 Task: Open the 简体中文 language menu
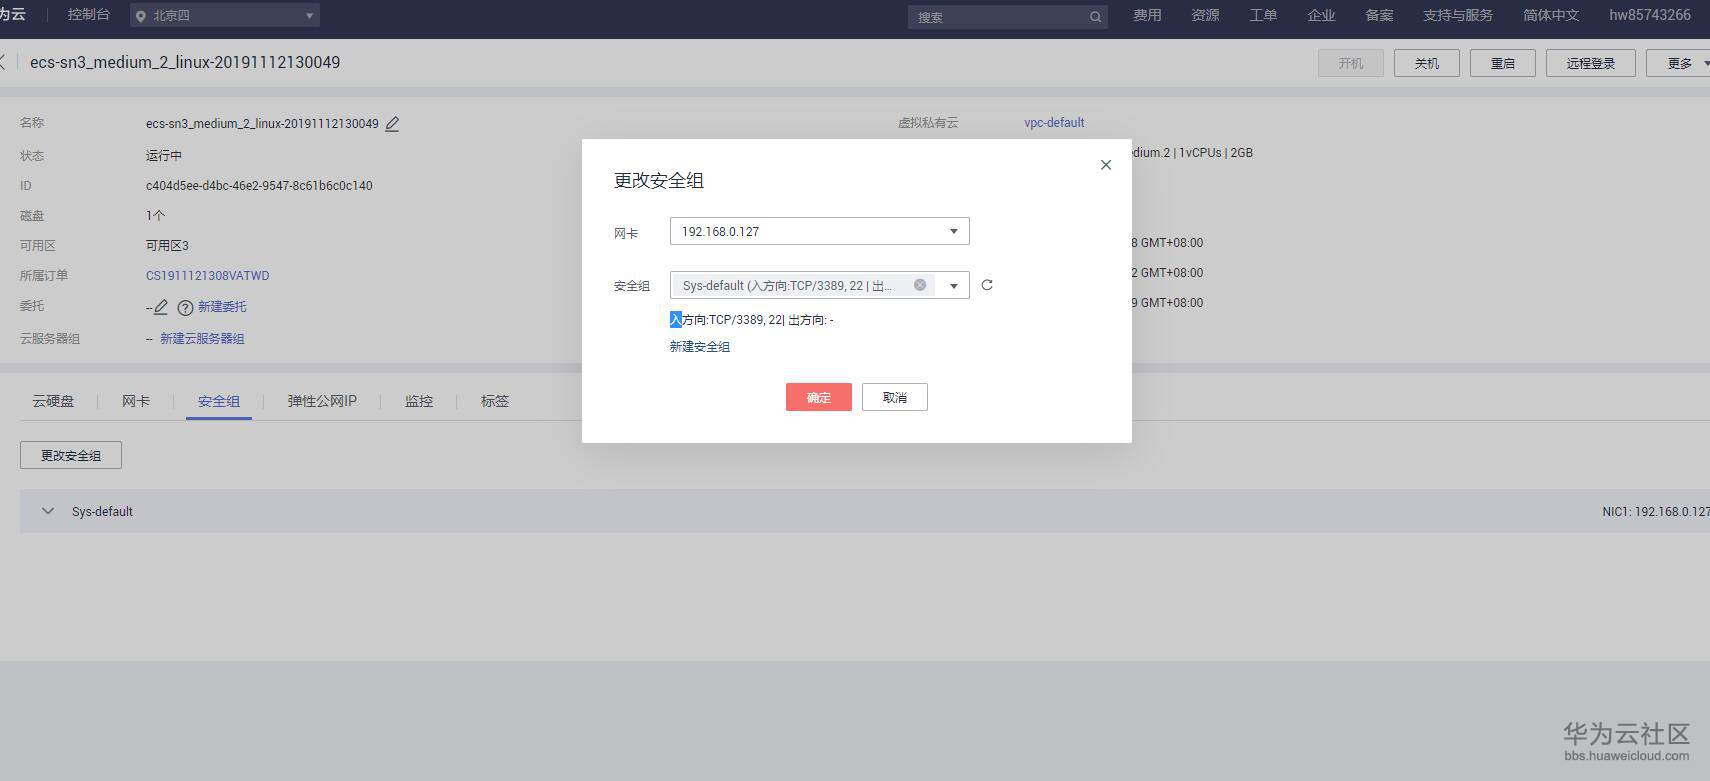[1551, 15]
